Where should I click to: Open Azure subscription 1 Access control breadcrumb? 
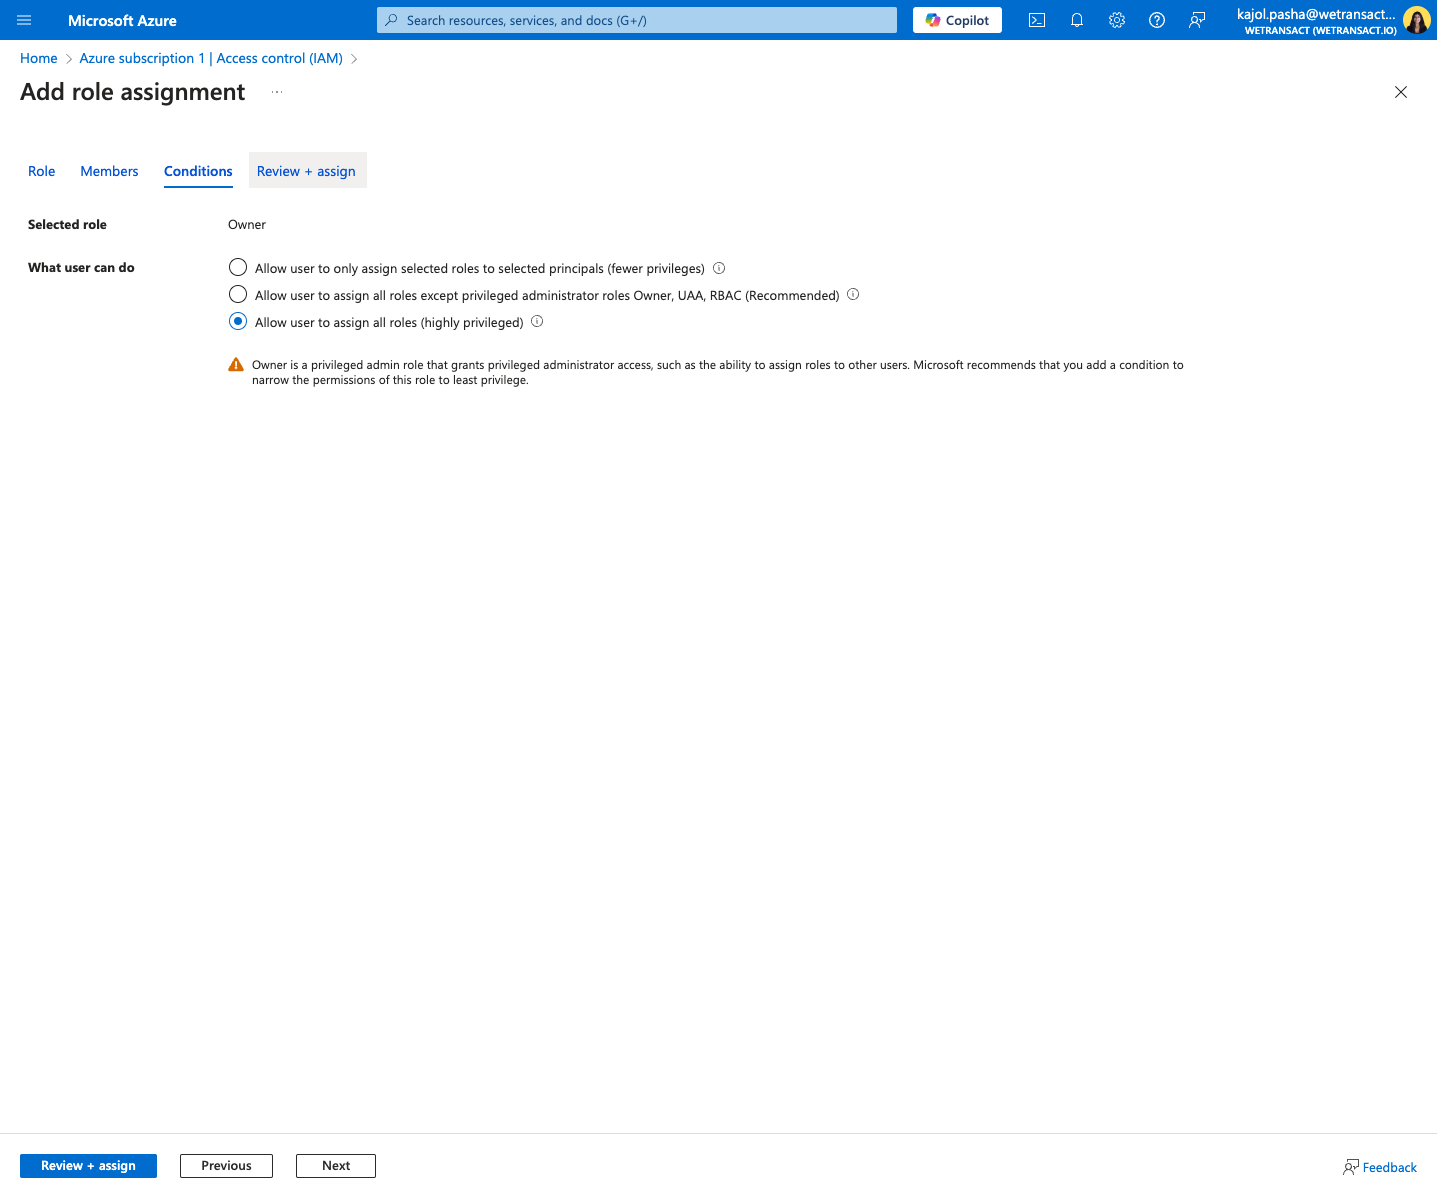point(211,58)
